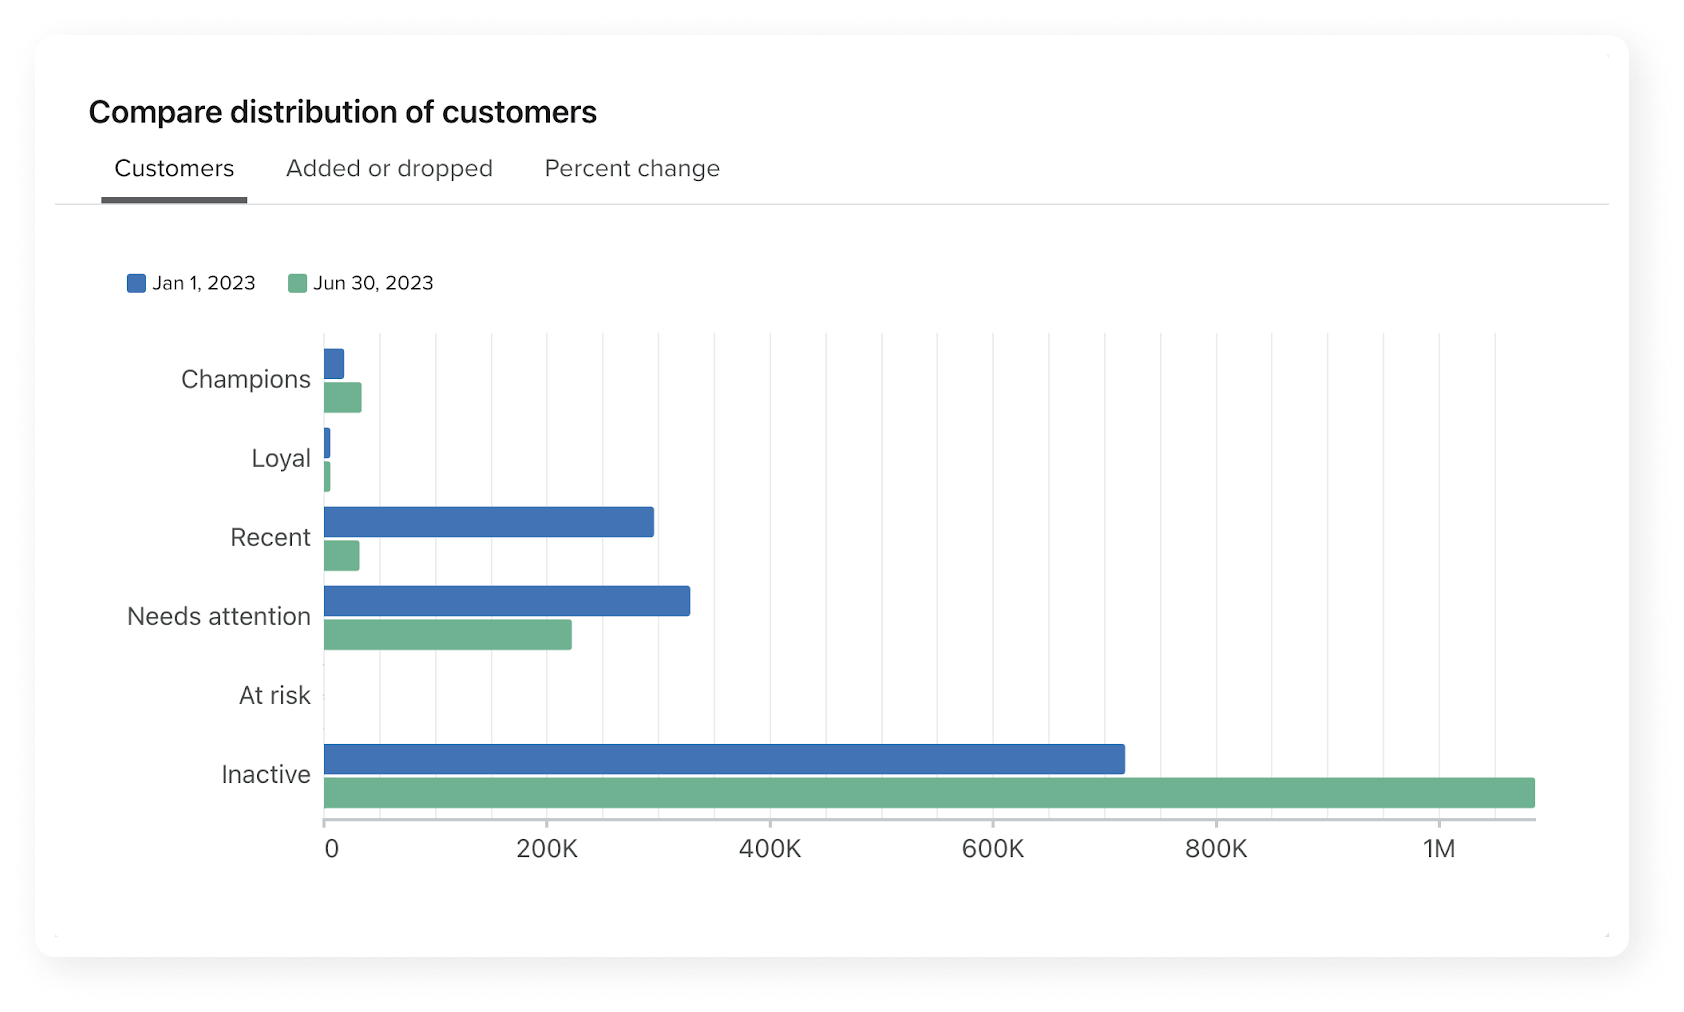
Task: Click the 600K x-axis tick label
Action: (x=993, y=849)
